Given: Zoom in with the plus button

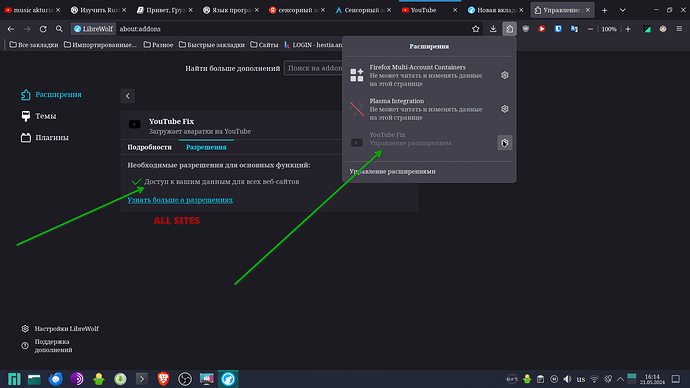Looking at the screenshot, I should (628, 29).
